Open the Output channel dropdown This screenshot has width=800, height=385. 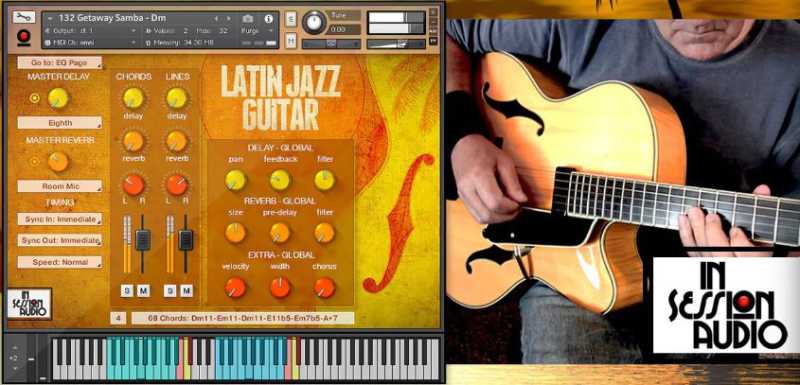(91, 31)
